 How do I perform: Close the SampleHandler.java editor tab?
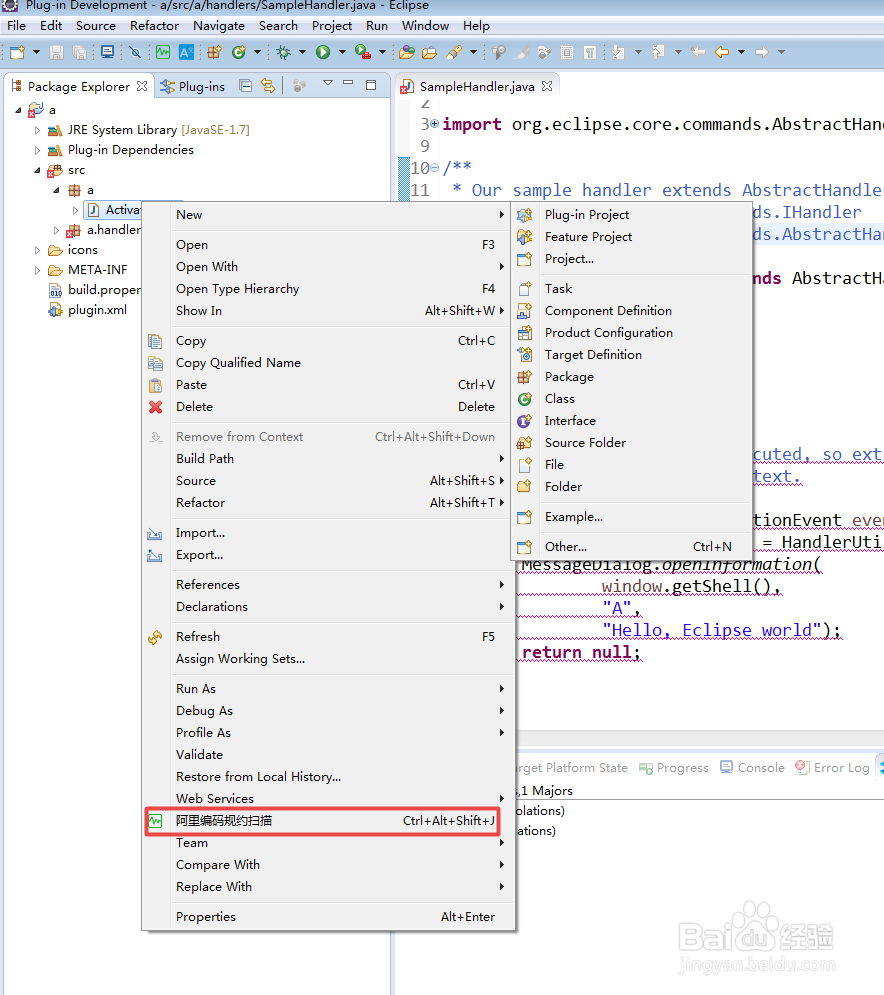pyautogui.click(x=547, y=86)
